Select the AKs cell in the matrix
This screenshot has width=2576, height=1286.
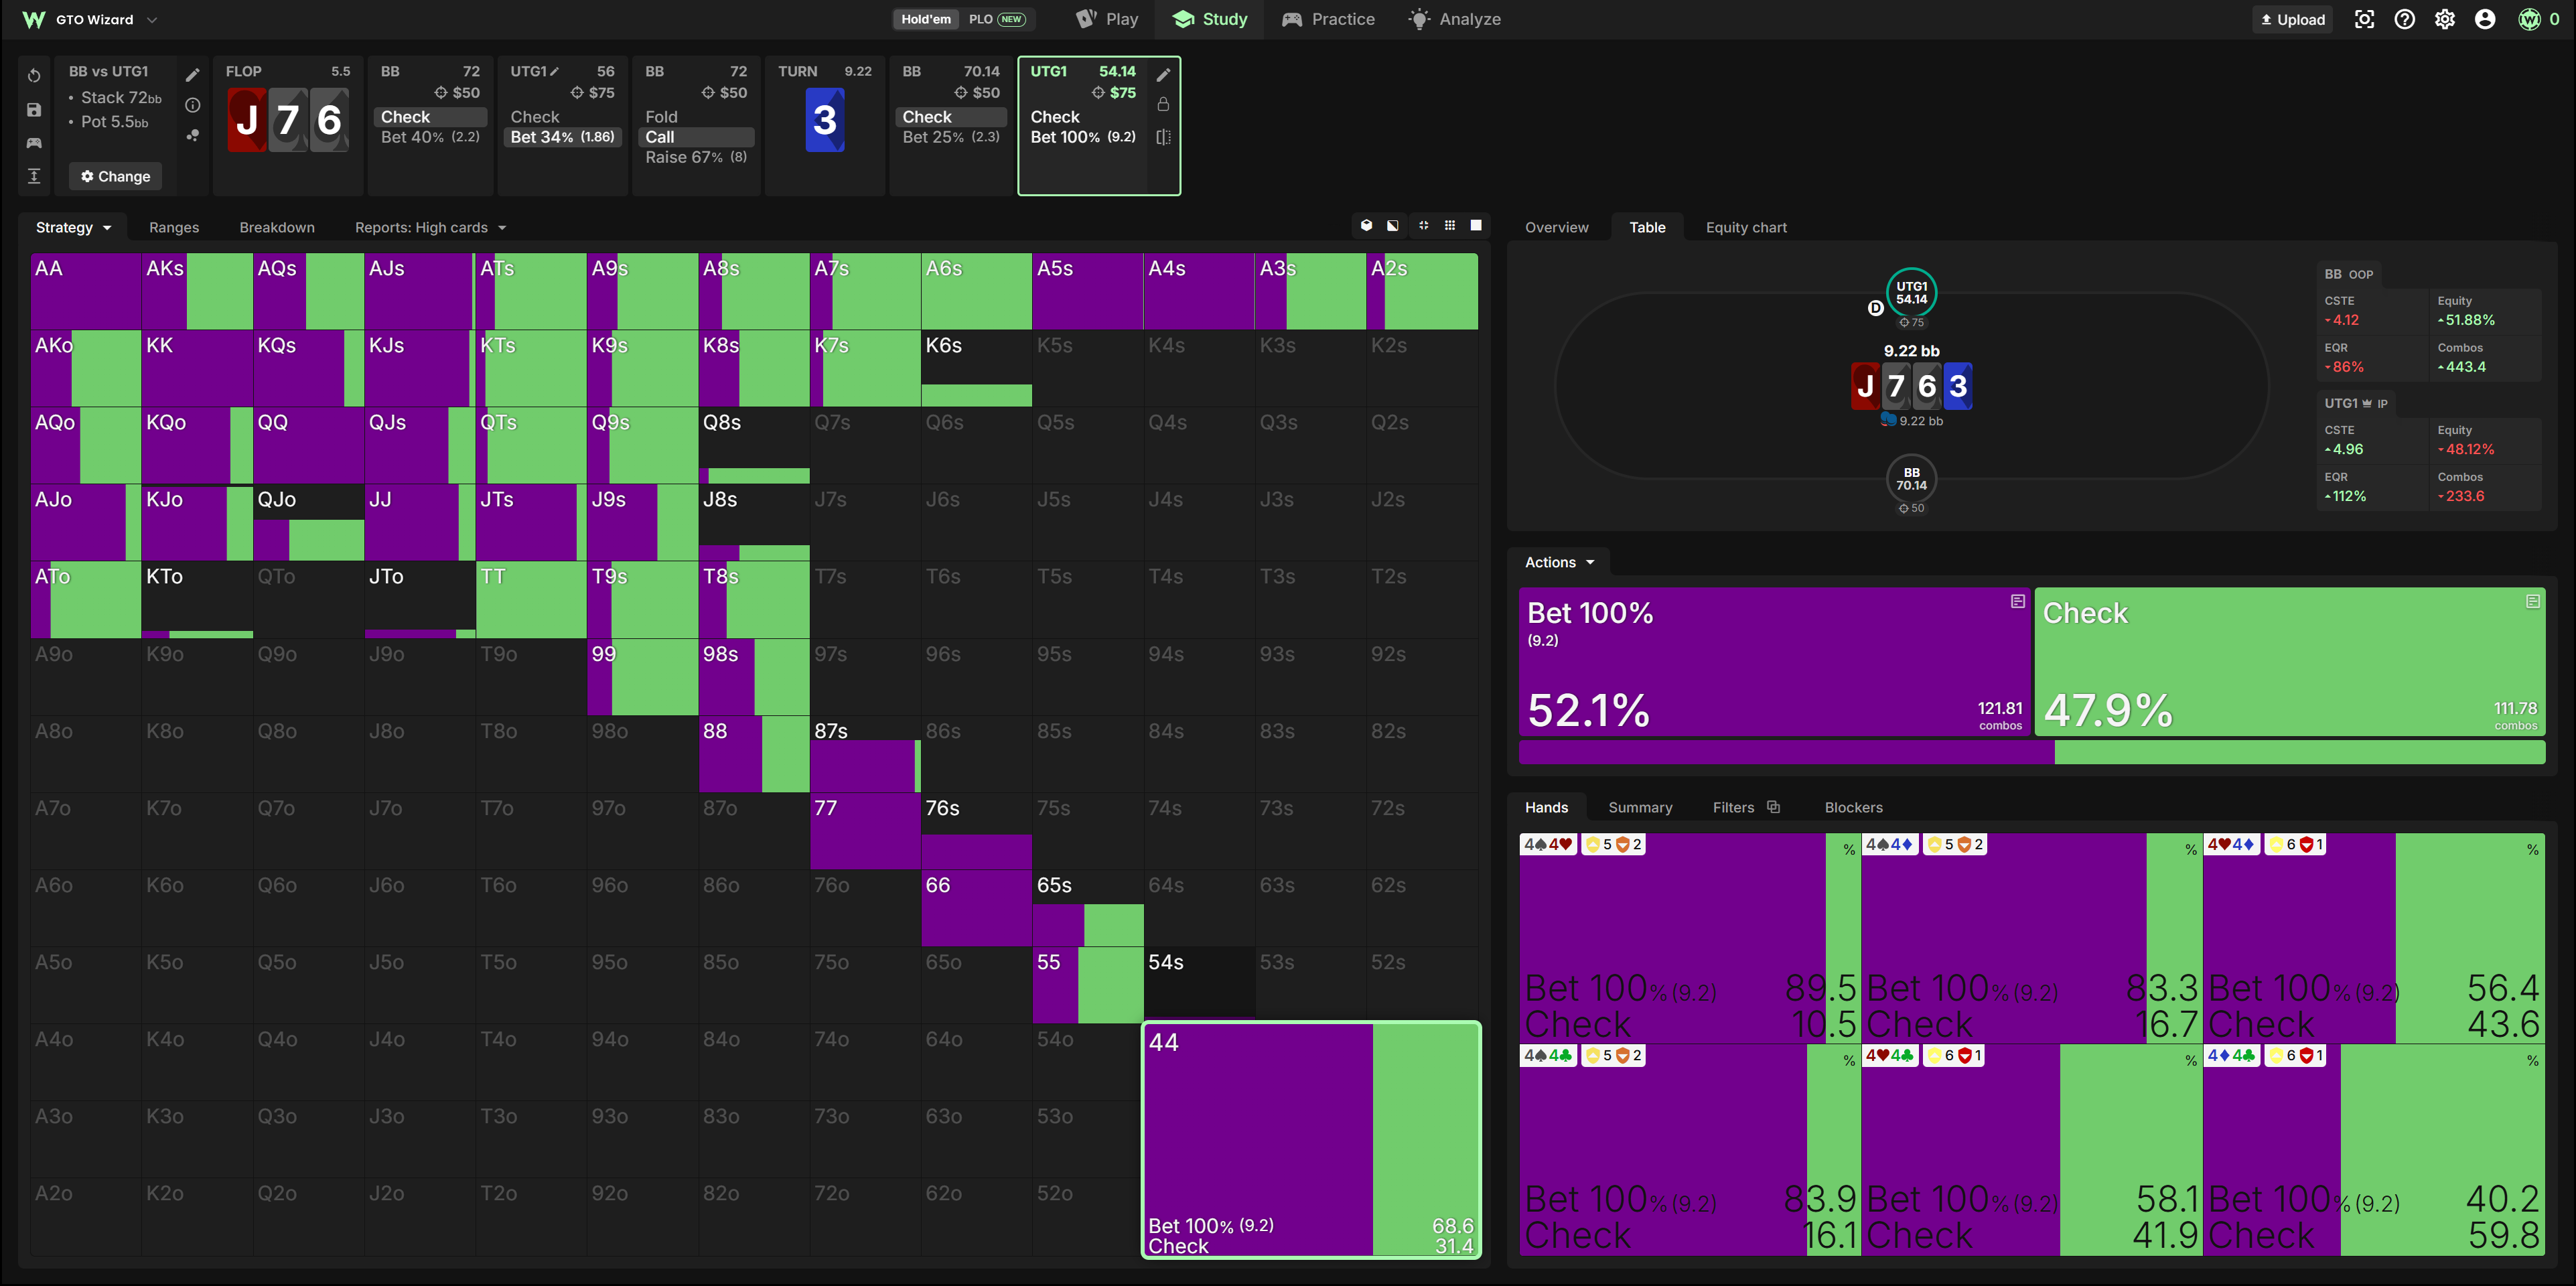(x=197, y=291)
